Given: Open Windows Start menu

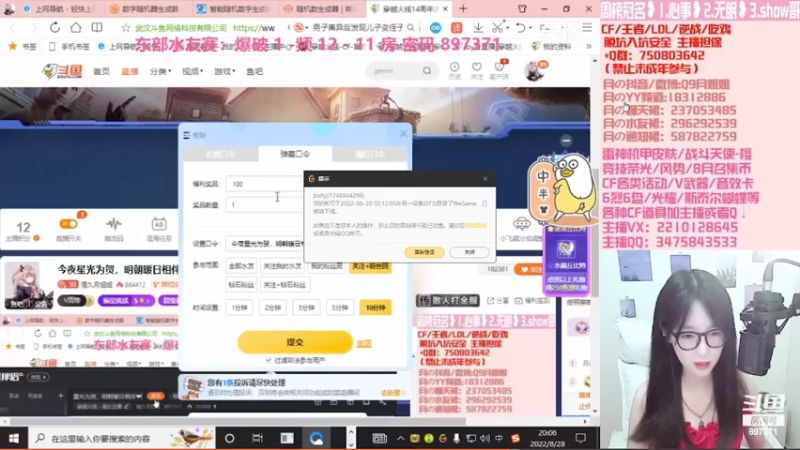Looking at the screenshot, I should point(14,438).
